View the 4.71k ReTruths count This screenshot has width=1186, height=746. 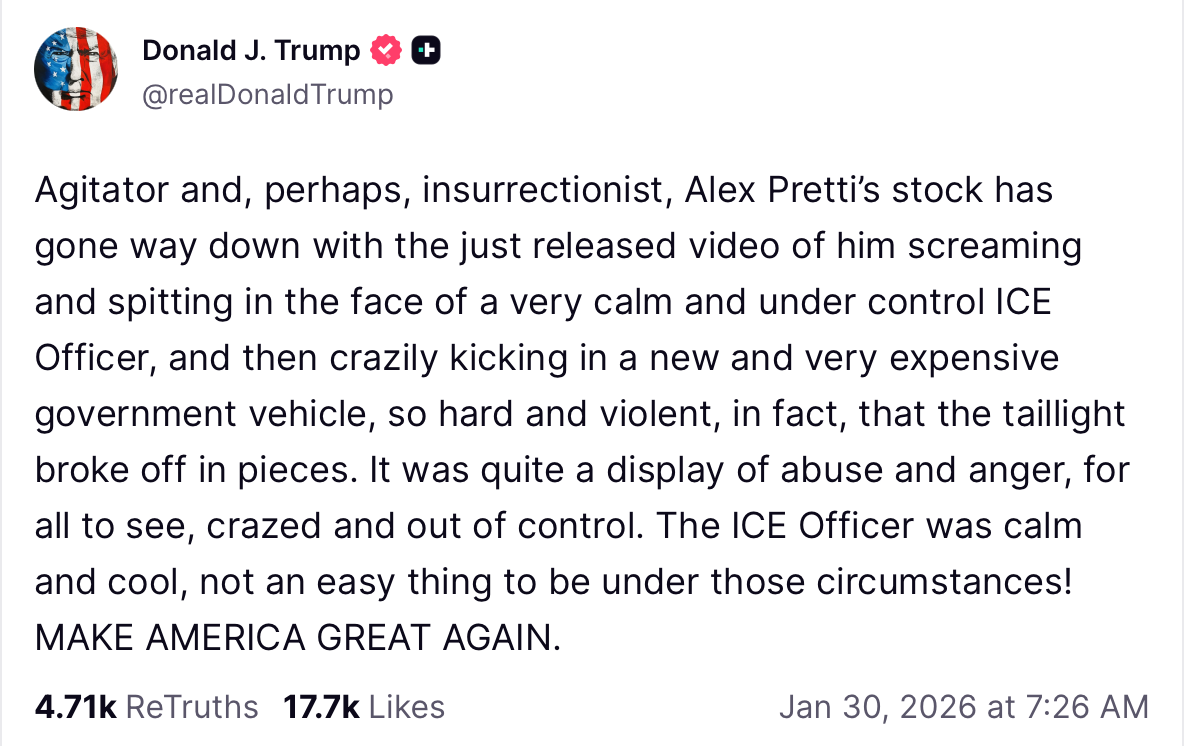click(76, 707)
